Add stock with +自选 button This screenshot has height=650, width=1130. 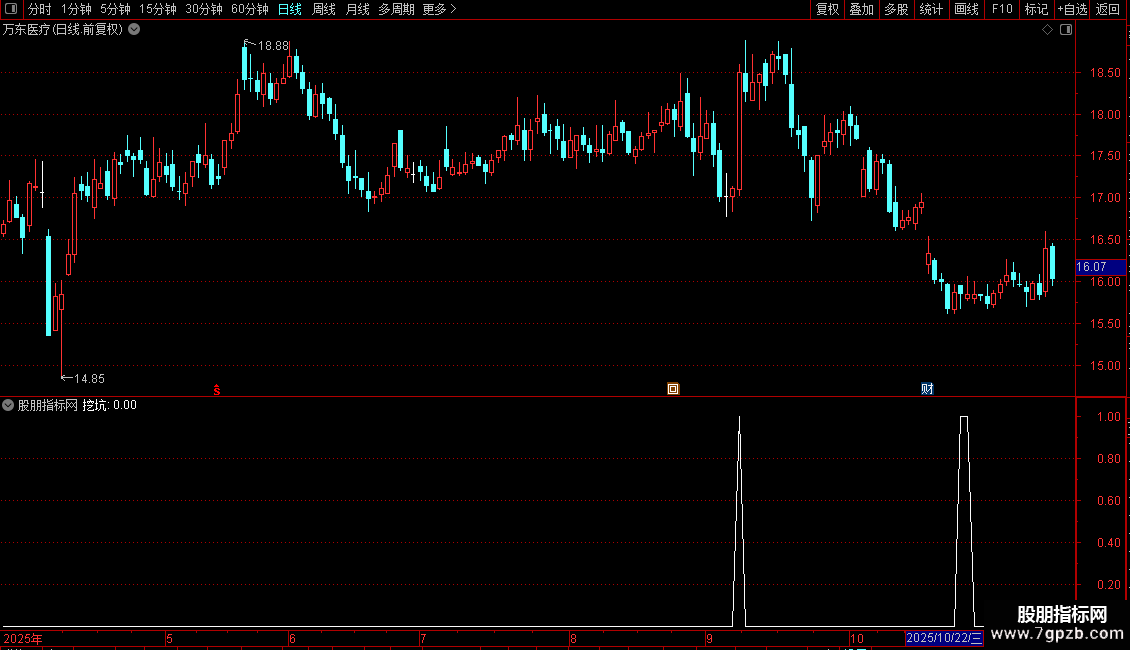[x=1072, y=9]
